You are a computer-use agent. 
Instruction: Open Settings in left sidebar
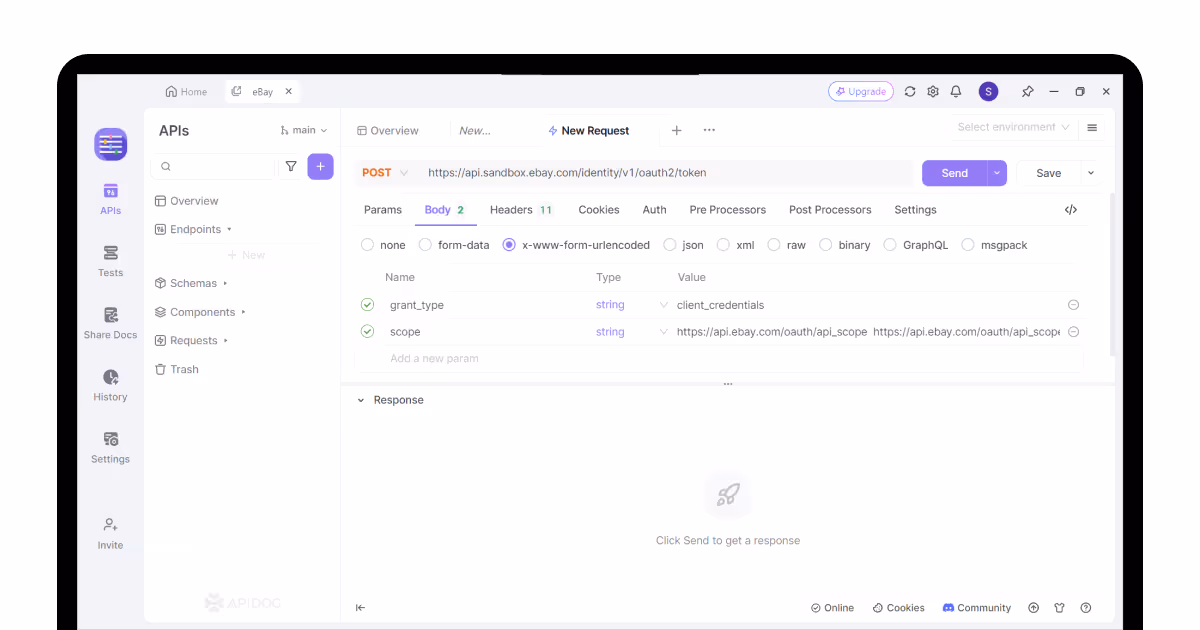[x=110, y=447]
